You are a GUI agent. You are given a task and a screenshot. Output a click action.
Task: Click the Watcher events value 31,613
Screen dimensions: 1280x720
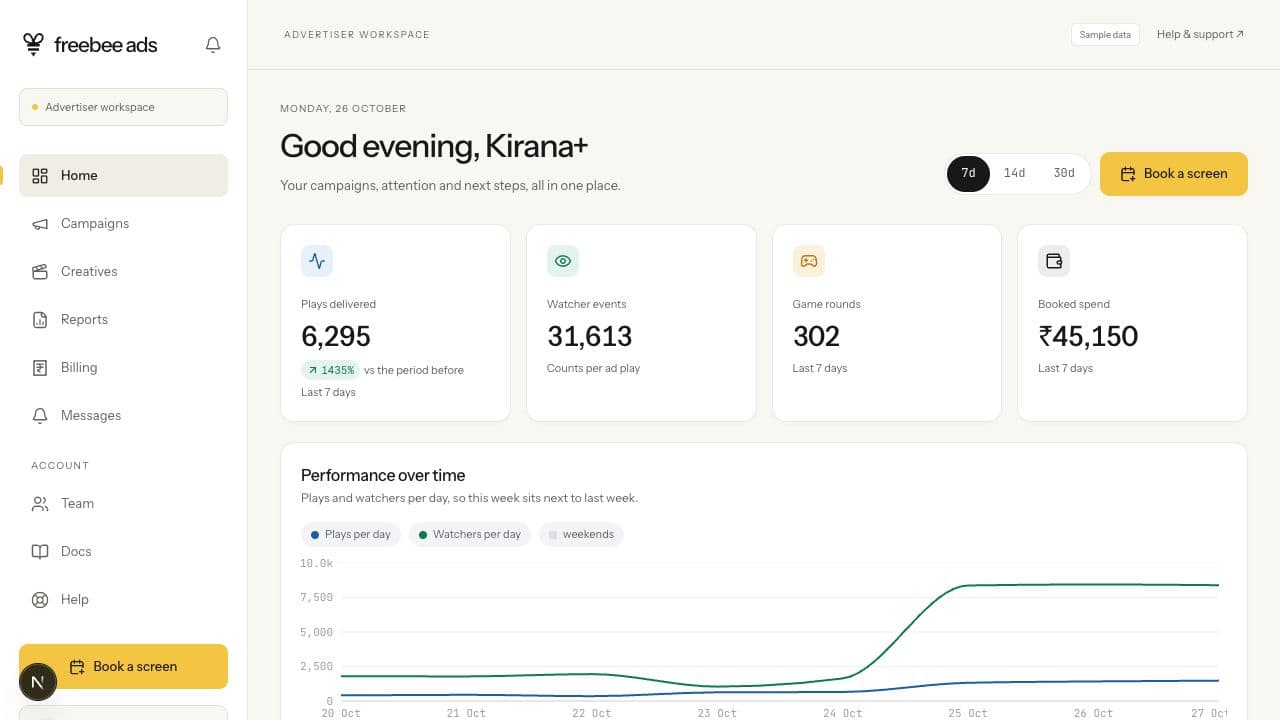click(589, 336)
